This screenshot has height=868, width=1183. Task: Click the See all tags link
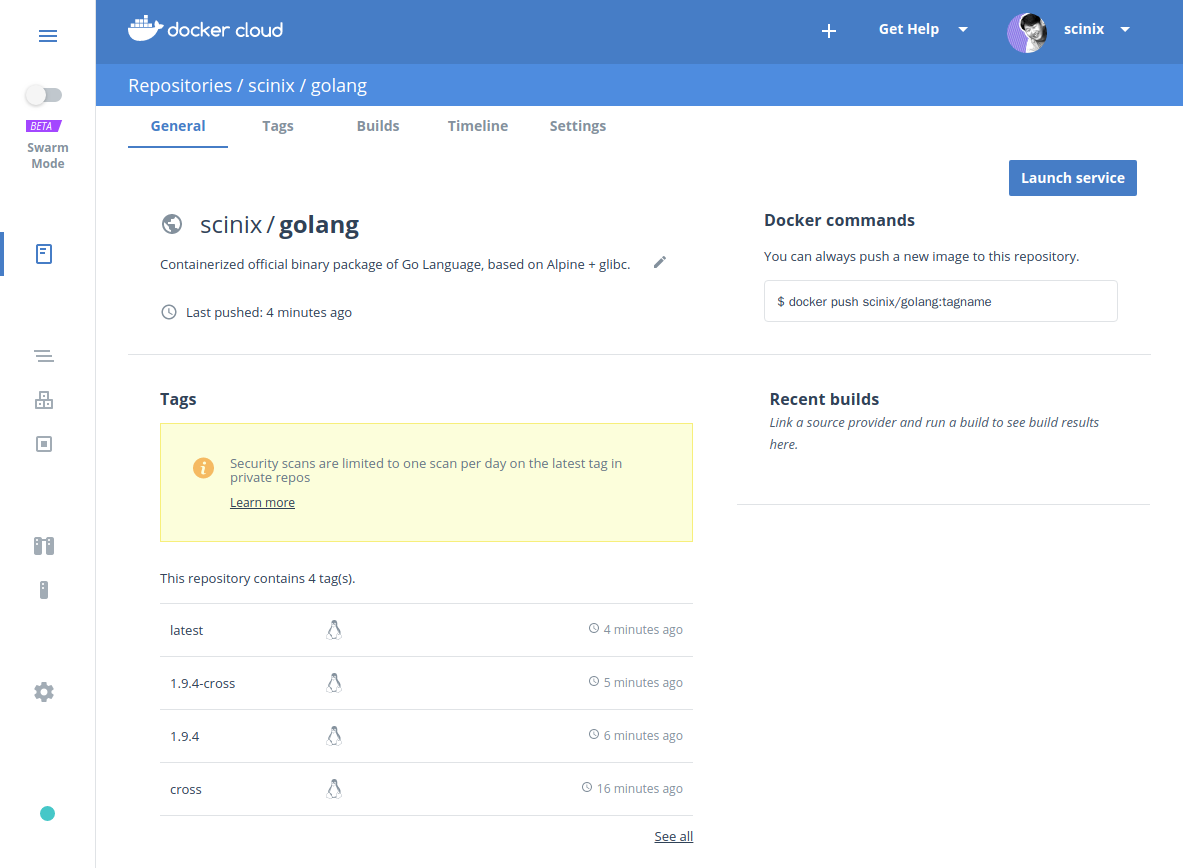(x=673, y=837)
